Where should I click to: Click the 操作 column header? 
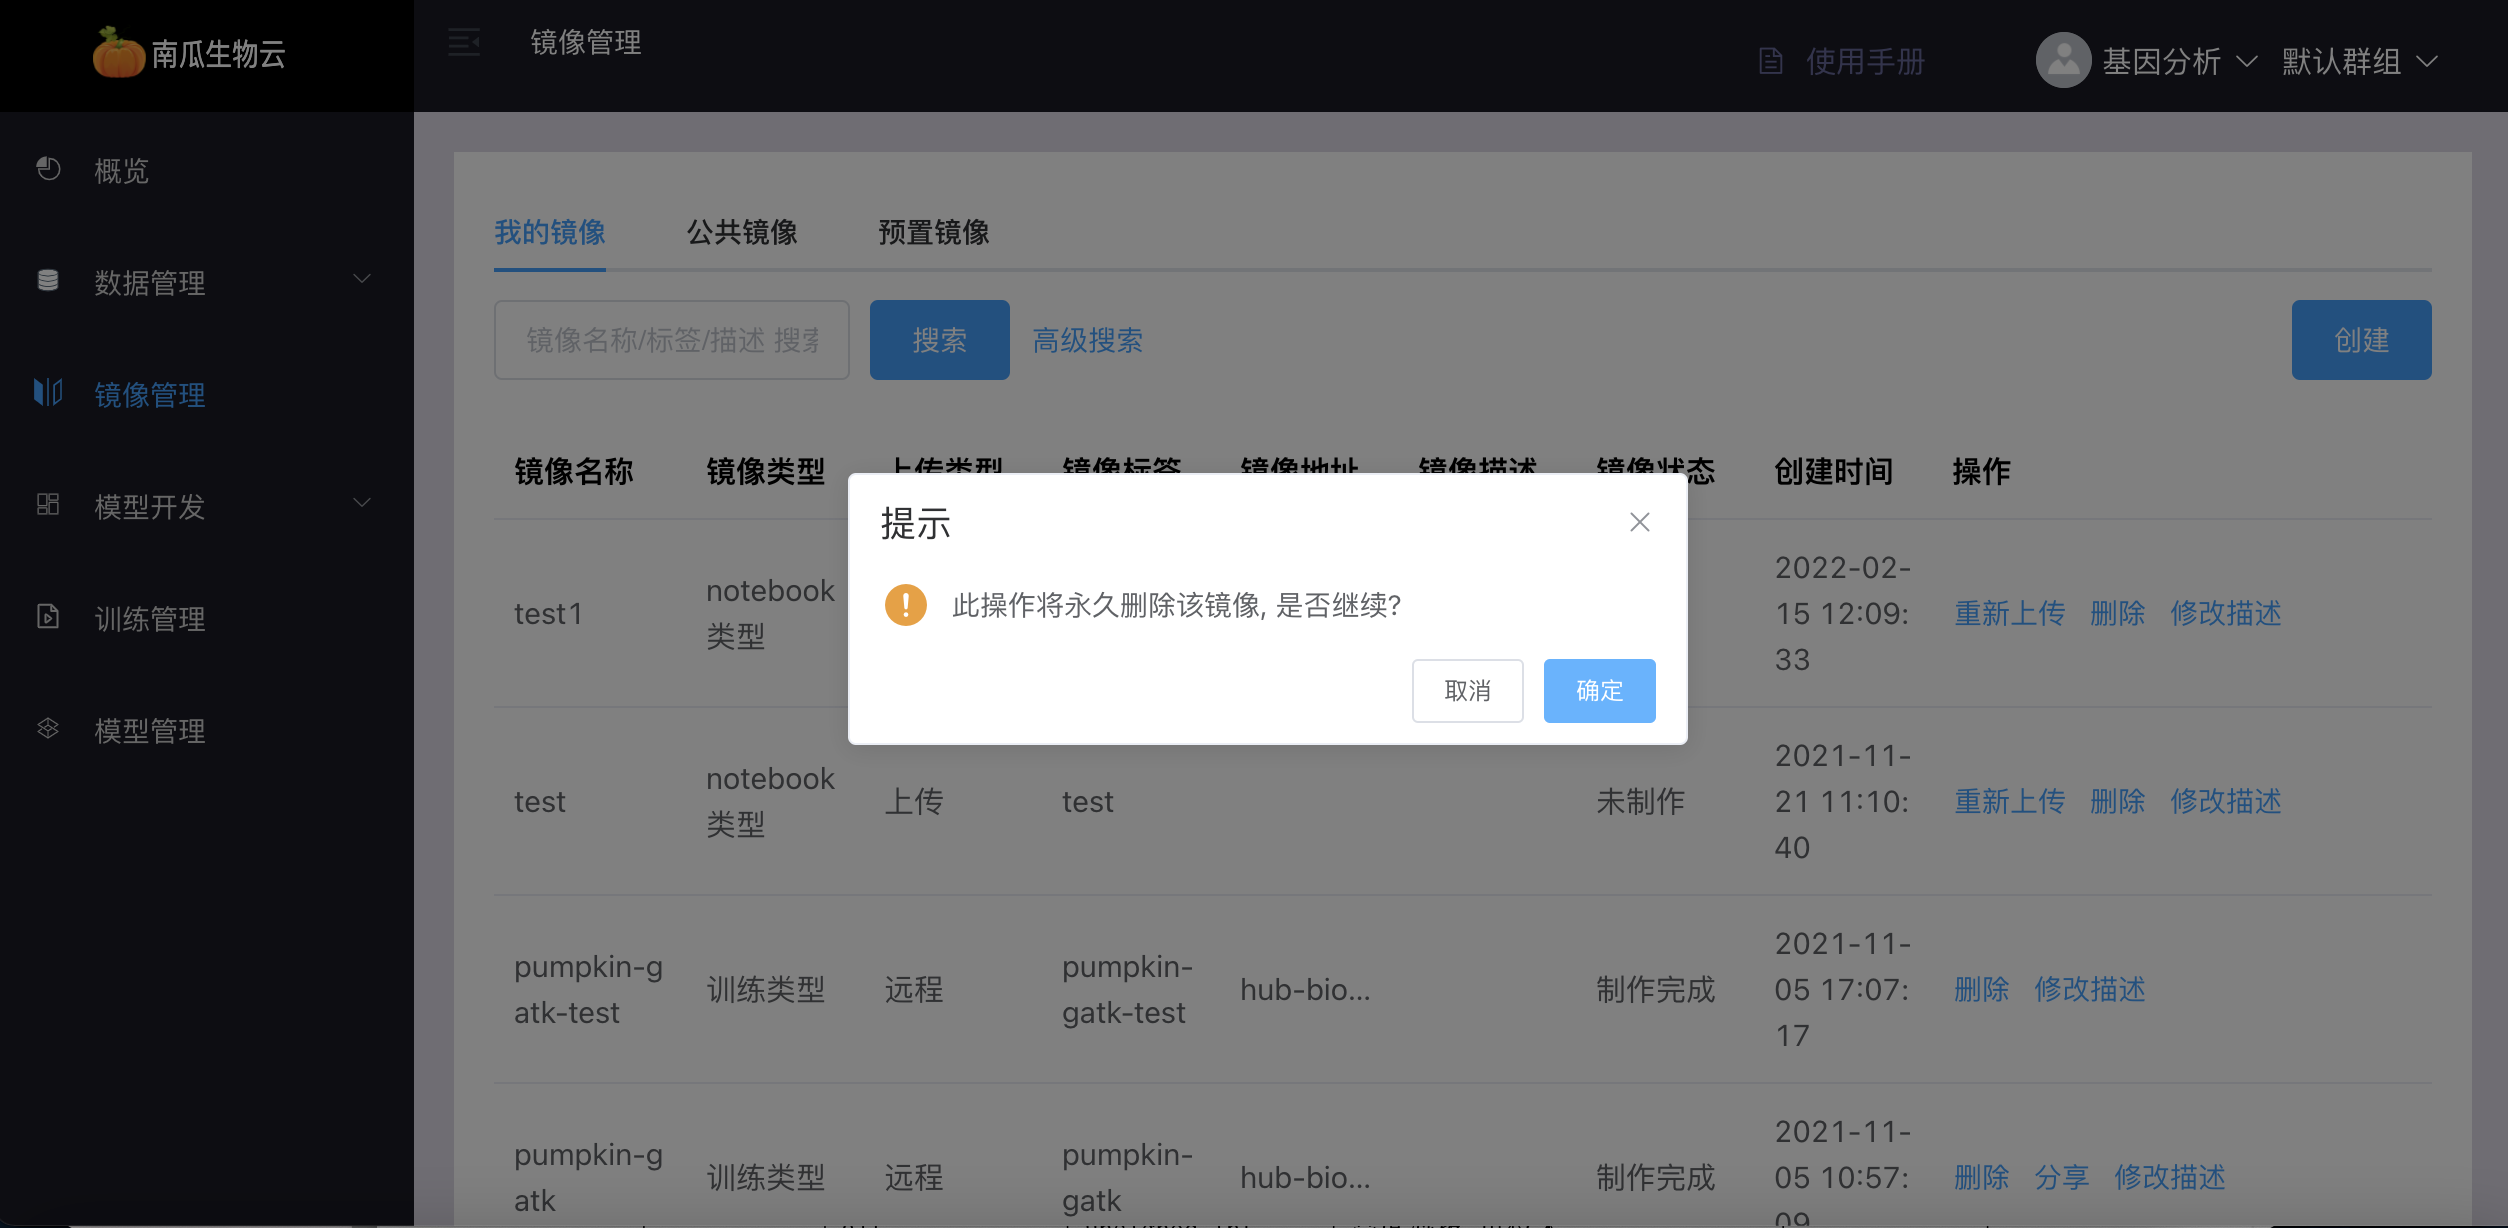click(1982, 471)
